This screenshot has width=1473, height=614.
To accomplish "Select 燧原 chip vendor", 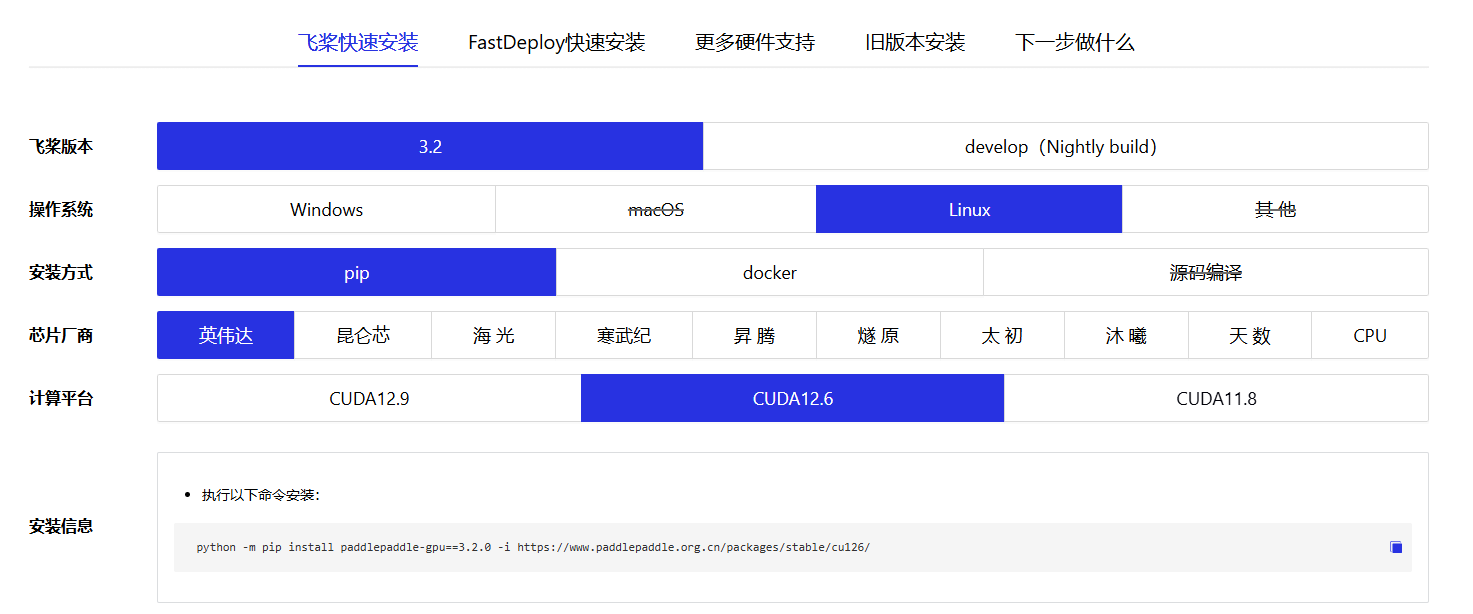I will 879,335.
